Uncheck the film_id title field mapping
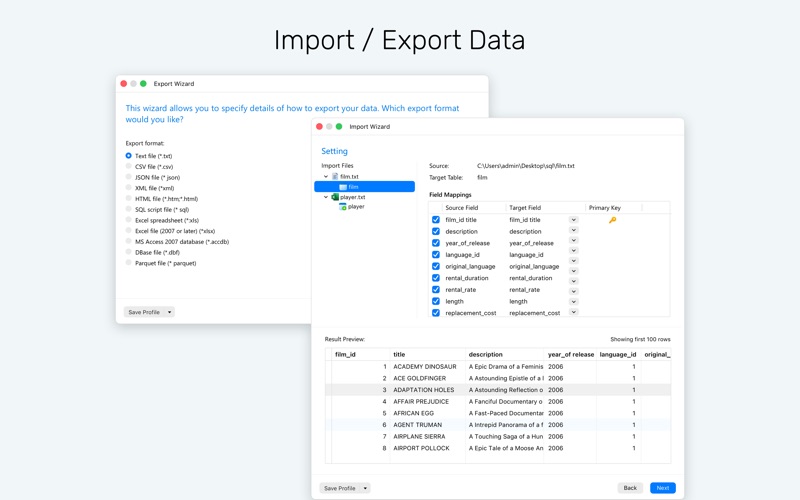Screen dimensions: 800x500 click(x=436, y=219)
